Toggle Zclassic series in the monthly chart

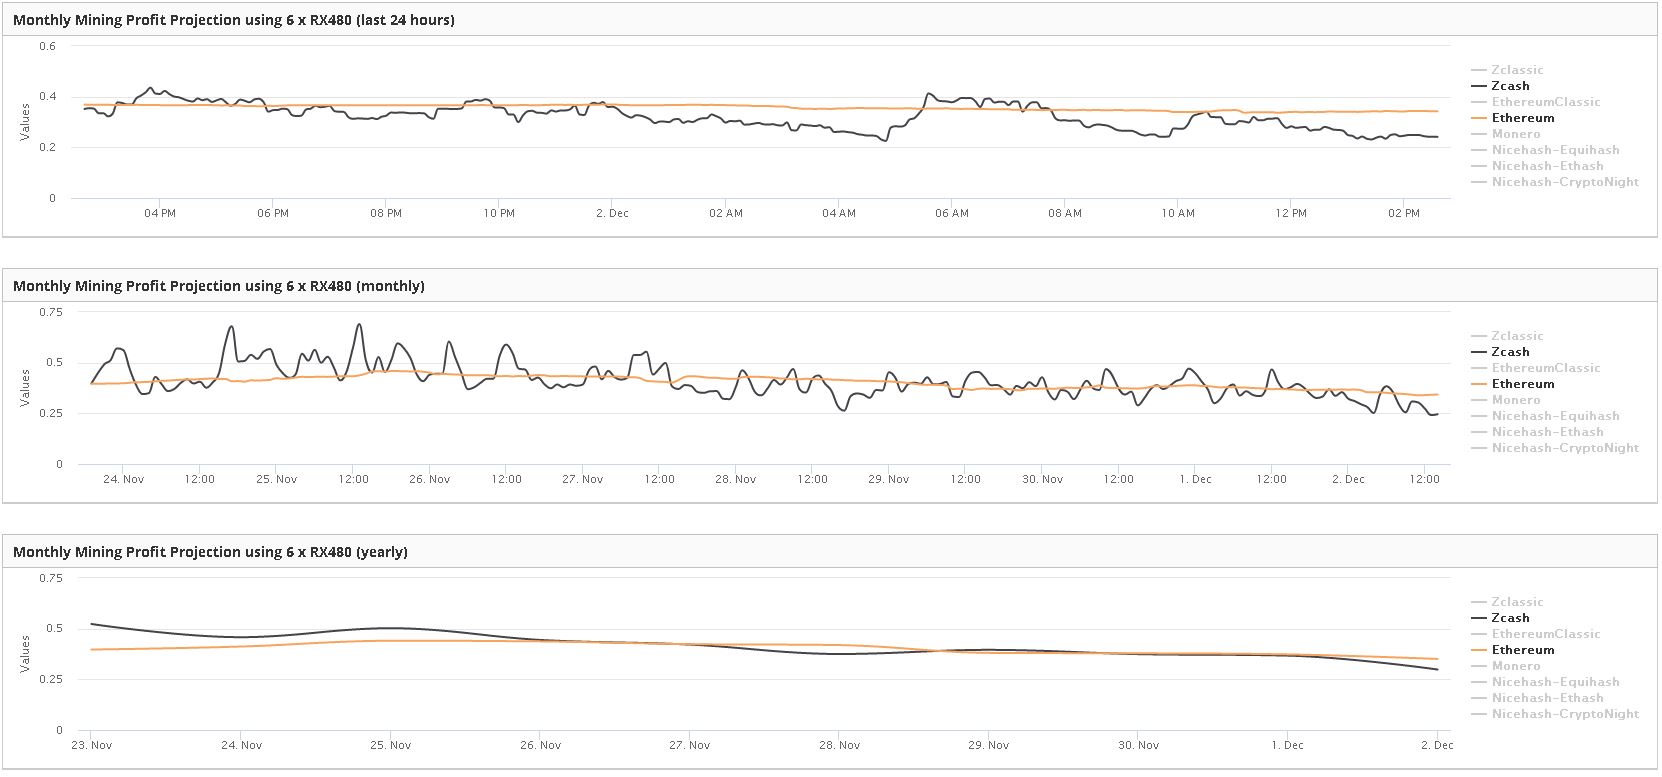(1507, 336)
